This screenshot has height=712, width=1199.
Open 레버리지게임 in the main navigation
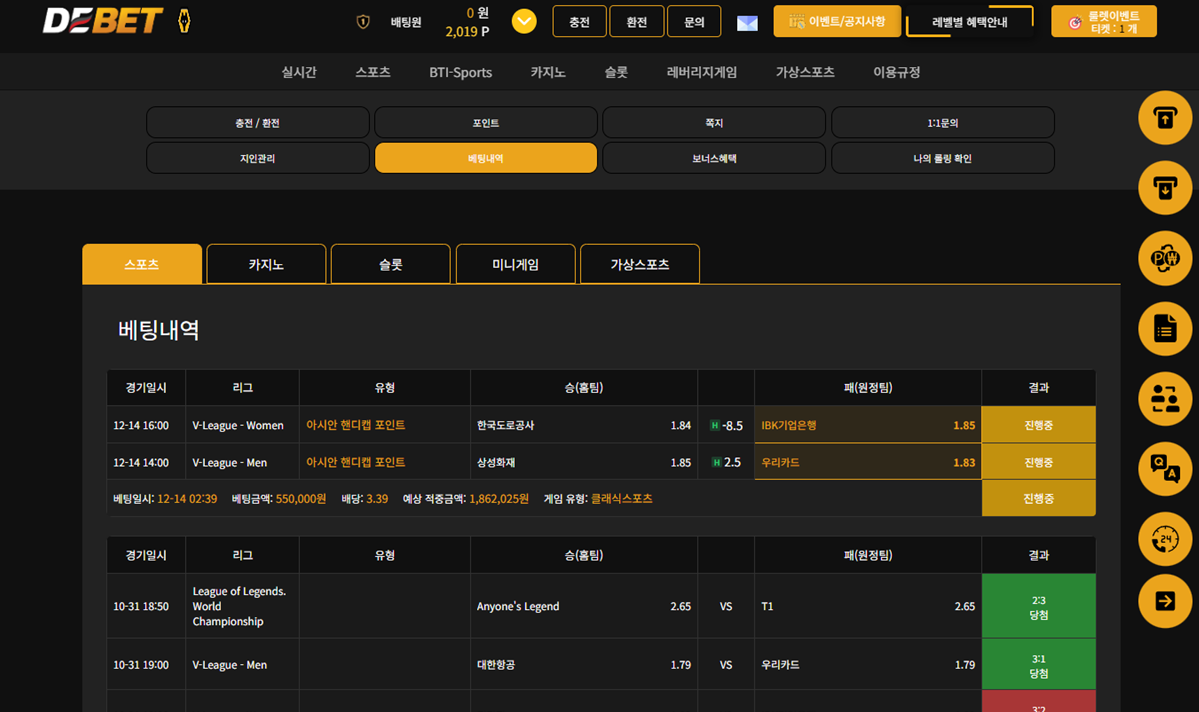(x=702, y=72)
